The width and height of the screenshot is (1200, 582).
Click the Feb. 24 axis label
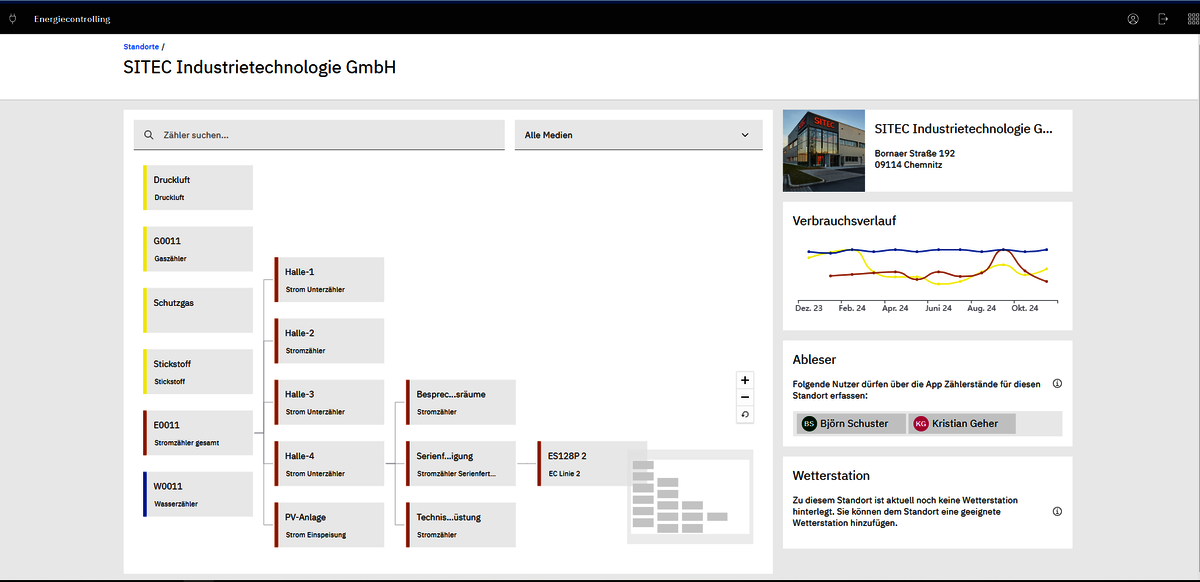pyautogui.click(x=852, y=309)
